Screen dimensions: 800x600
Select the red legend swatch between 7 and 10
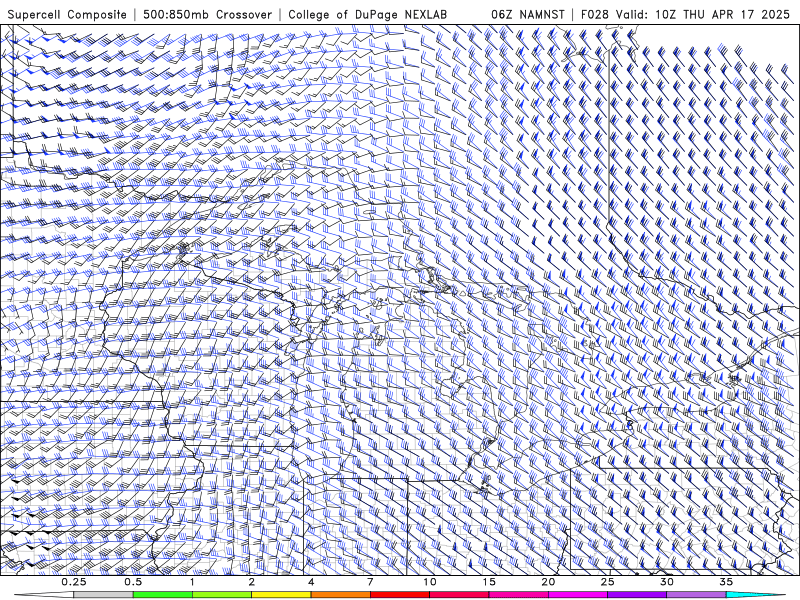pos(399,595)
